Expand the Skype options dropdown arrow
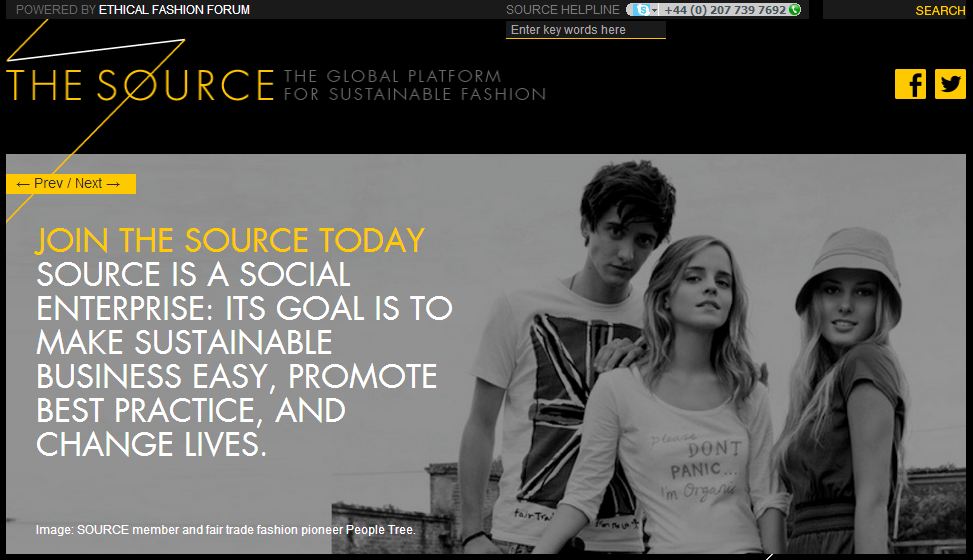This screenshot has width=973, height=560. click(x=654, y=11)
